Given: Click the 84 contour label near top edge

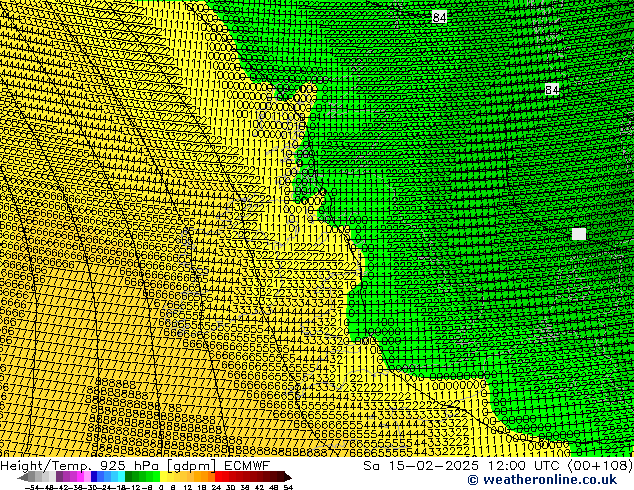Looking at the screenshot, I should pyautogui.click(x=440, y=17).
